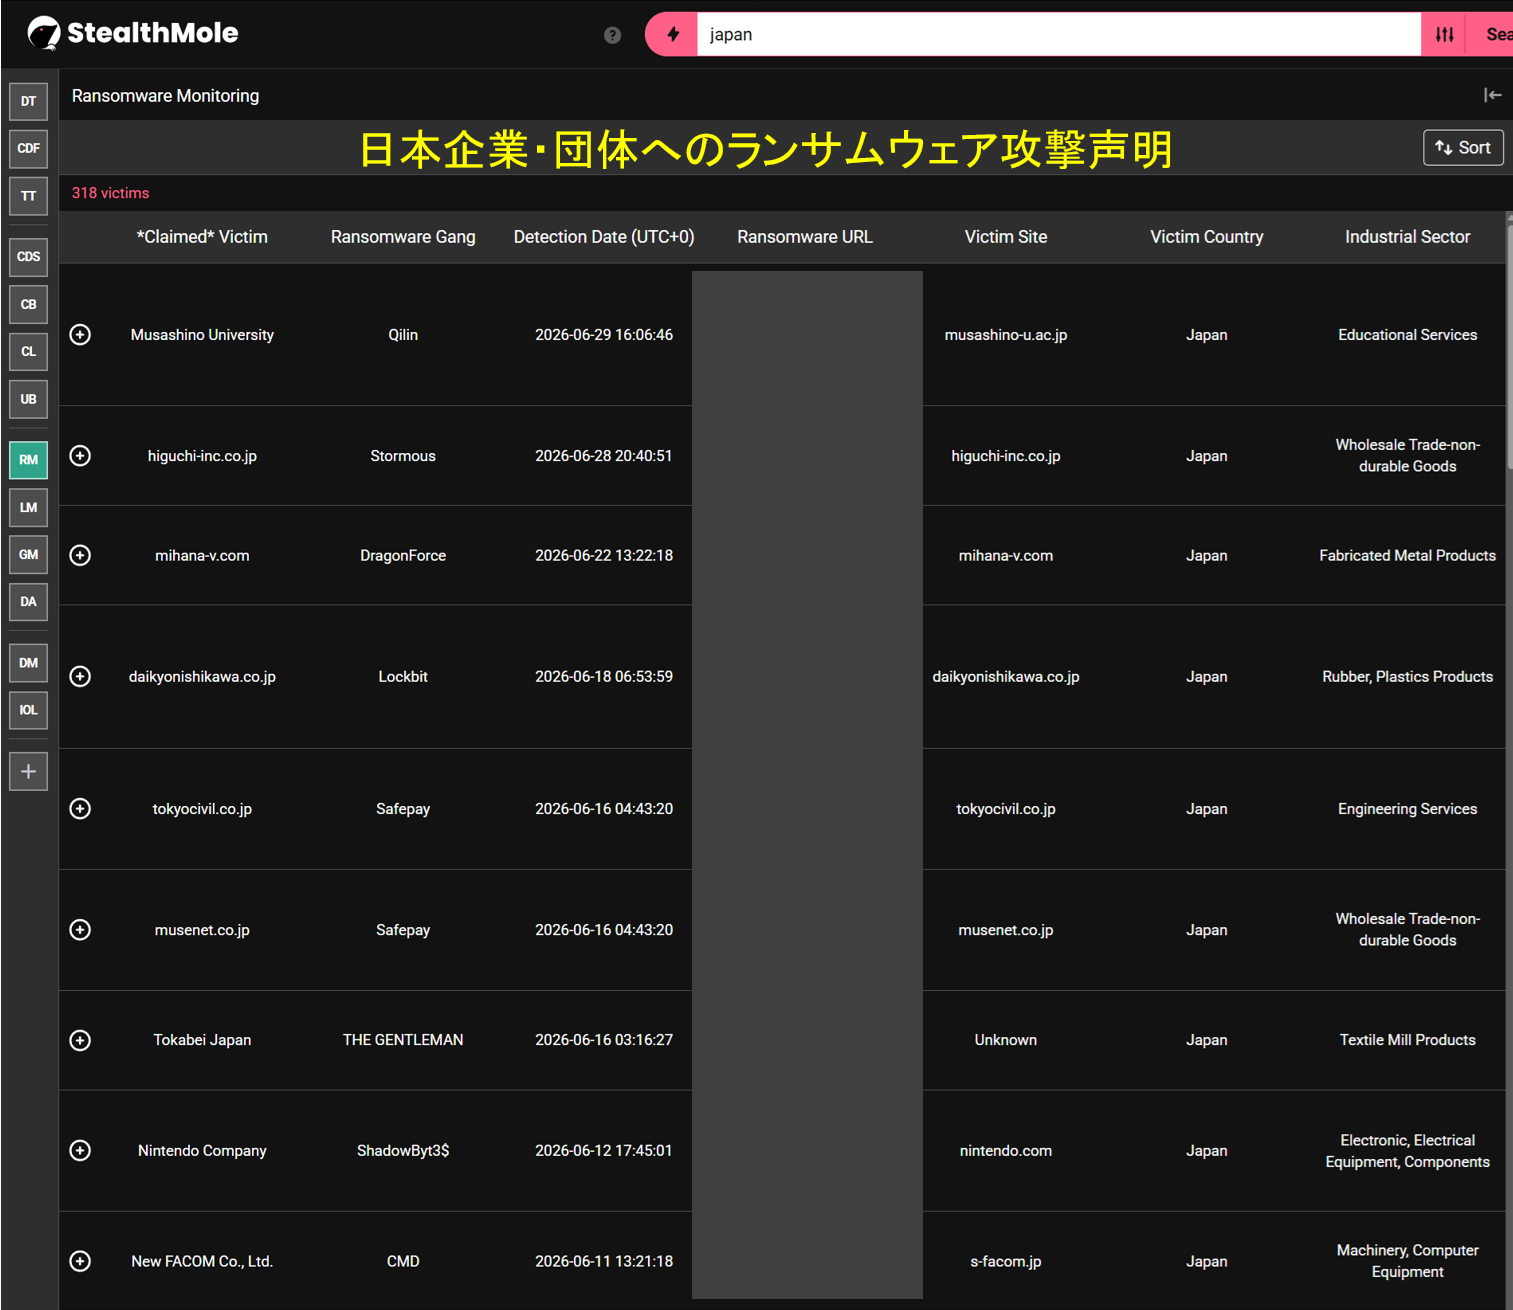The image size is (1513, 1310).
Task: Open the CL sidebar module
Action: coord(28,351)
